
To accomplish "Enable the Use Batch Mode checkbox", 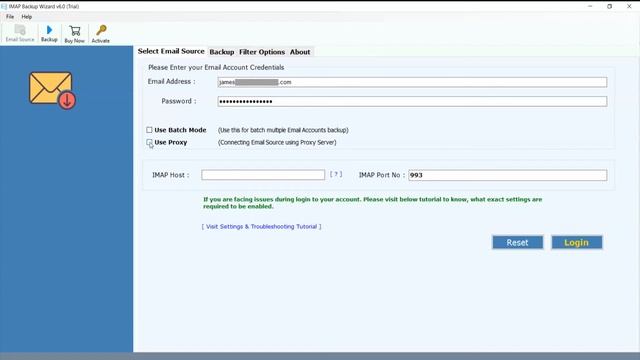I will pyautogui.click(x=149, y=130).
